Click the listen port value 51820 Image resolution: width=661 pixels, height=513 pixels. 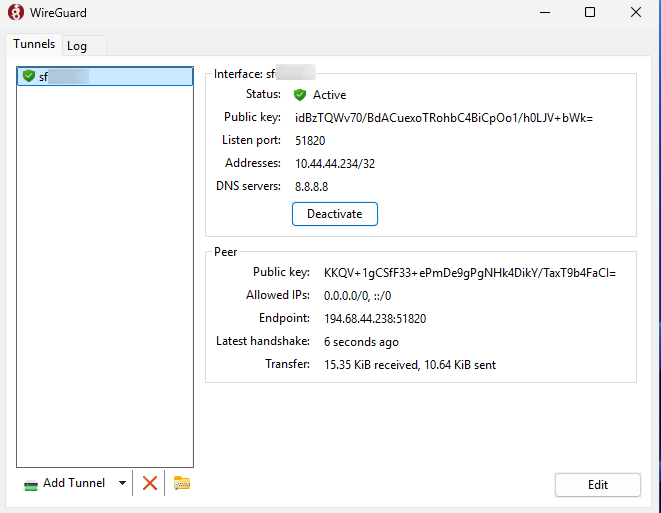click(310, 141)
